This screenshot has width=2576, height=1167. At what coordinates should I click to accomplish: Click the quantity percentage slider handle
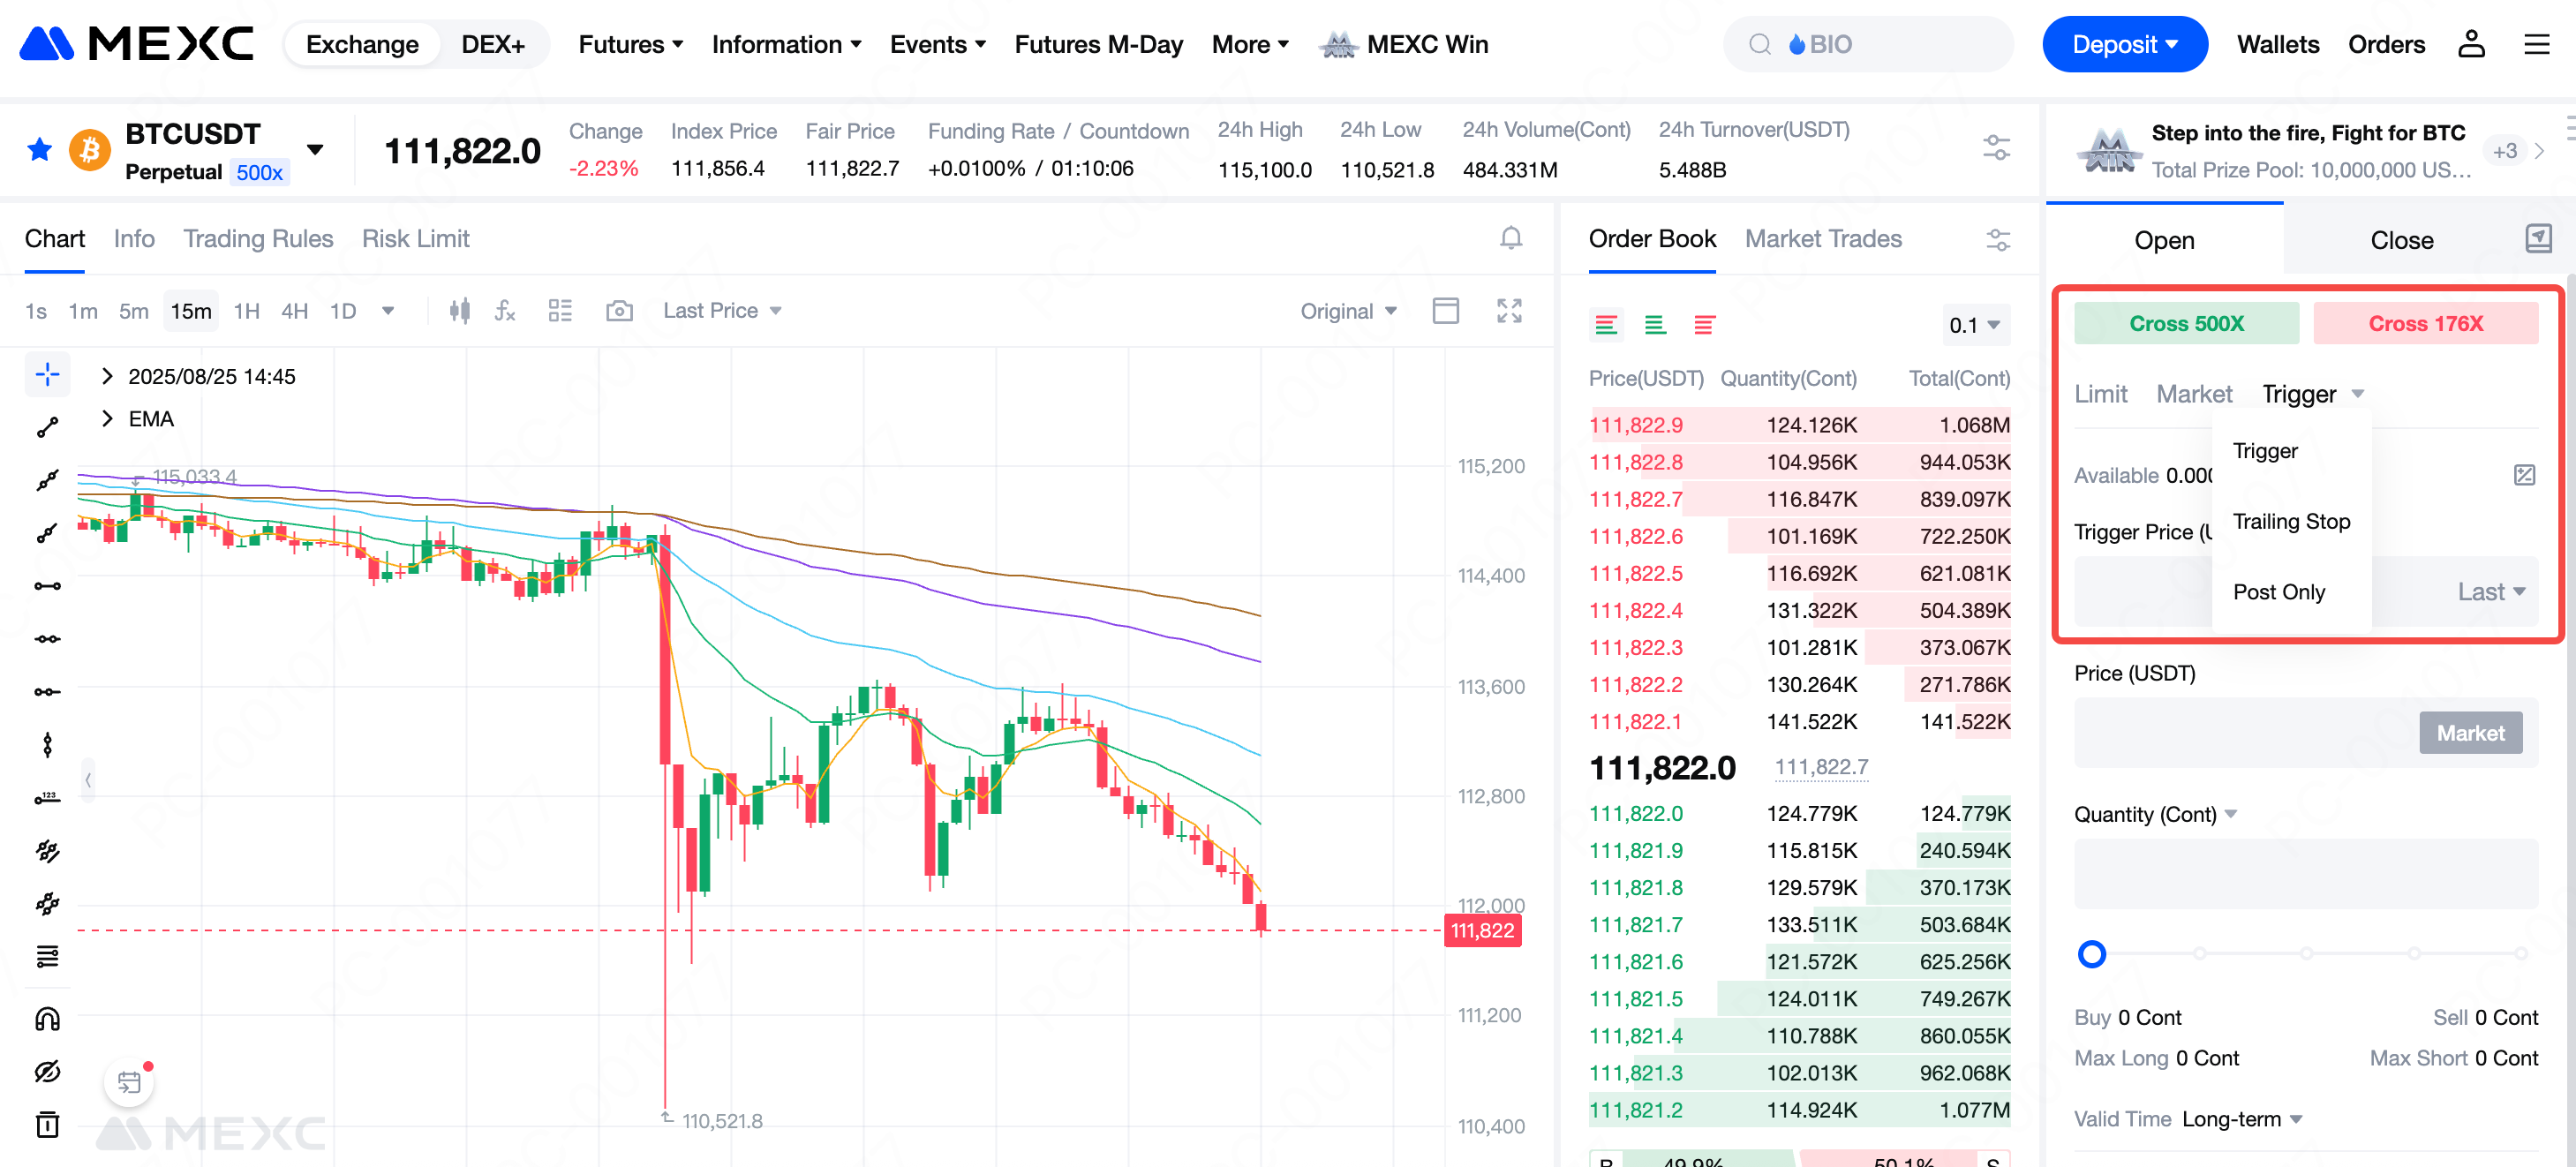pyautogui.click(x=2091, y=953)
